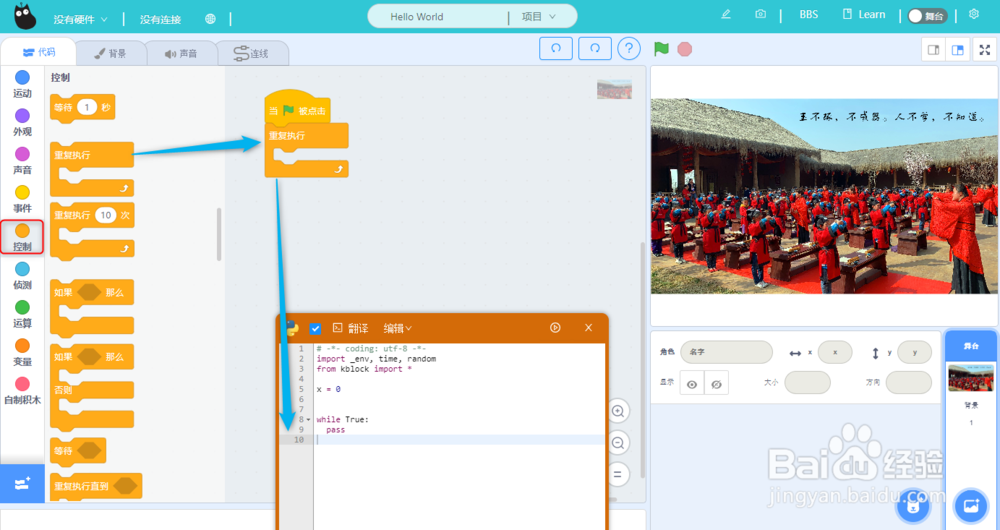Select the stage backdrop thumbnail

971,378
